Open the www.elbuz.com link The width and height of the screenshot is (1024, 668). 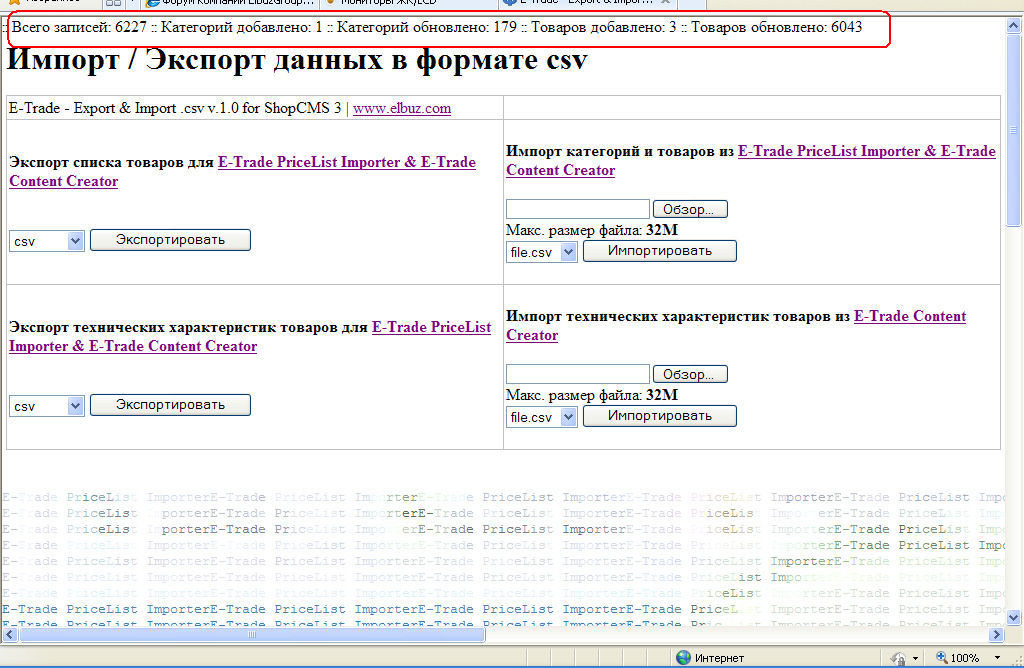coord(402,108)
